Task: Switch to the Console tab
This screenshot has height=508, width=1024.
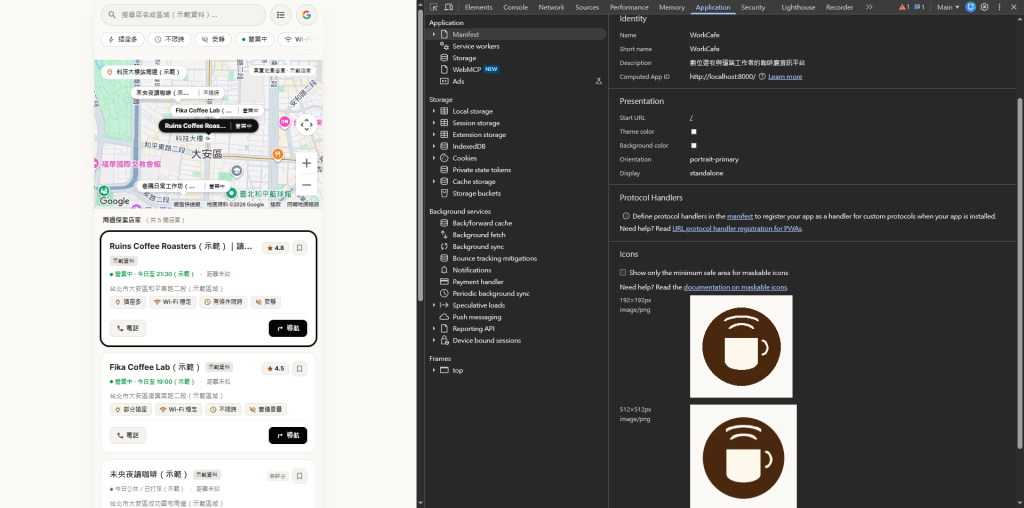Action: (515, 7)
